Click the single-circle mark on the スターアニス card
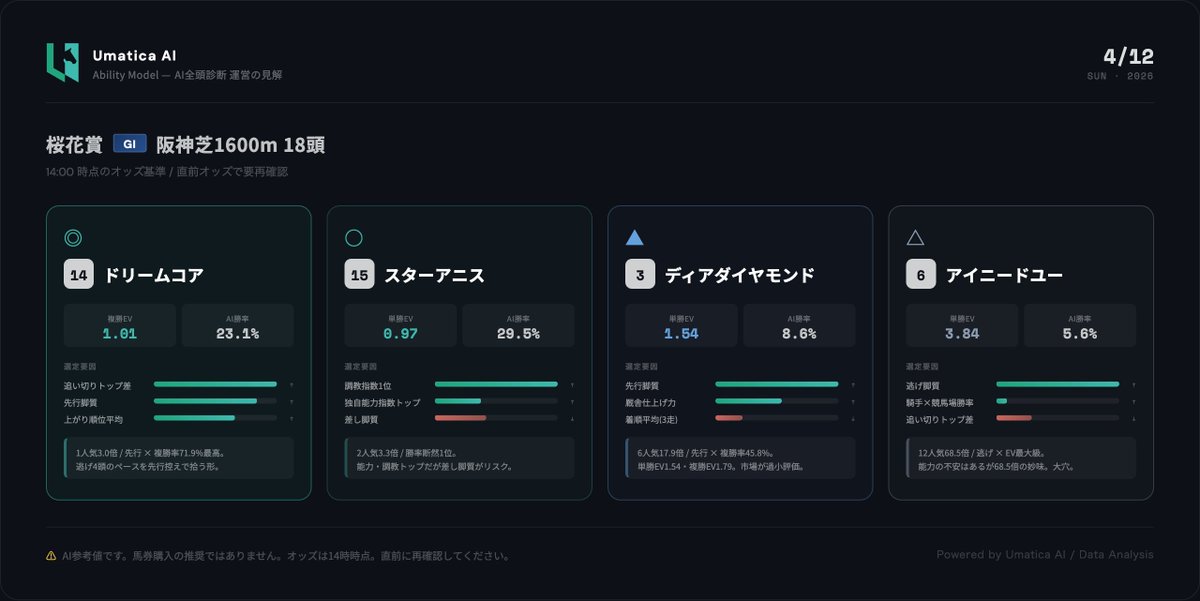The height and width of the screenshot is (601, 1200). pyautogui.click(x=354, y=238)
